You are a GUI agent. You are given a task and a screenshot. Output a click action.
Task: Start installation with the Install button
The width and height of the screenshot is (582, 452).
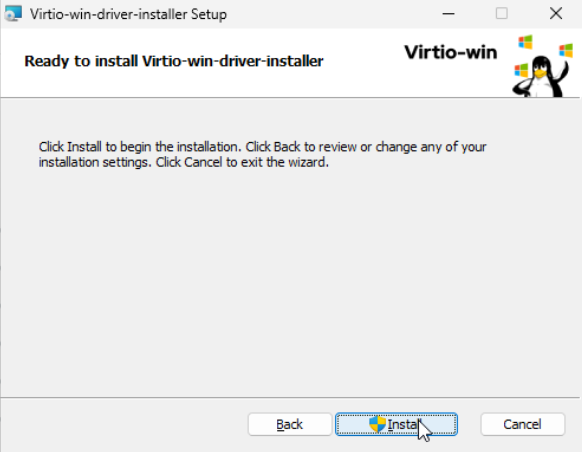(x=396, y=424)
